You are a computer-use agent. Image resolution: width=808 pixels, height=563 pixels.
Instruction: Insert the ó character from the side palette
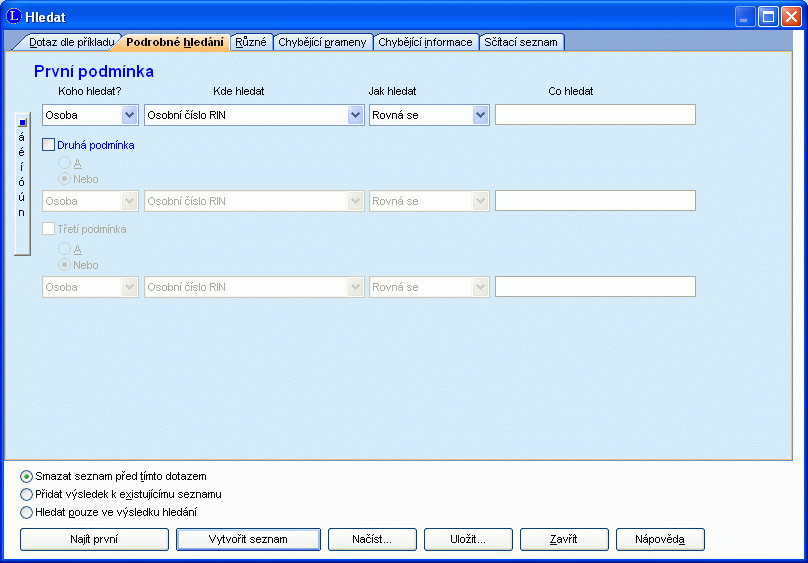click(x=22, y=182)
